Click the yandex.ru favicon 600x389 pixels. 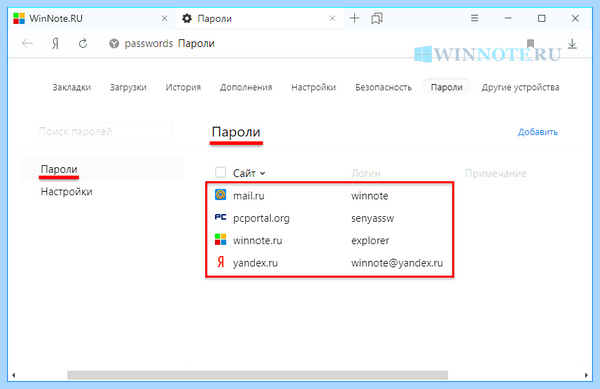click(x=220, y=262)
